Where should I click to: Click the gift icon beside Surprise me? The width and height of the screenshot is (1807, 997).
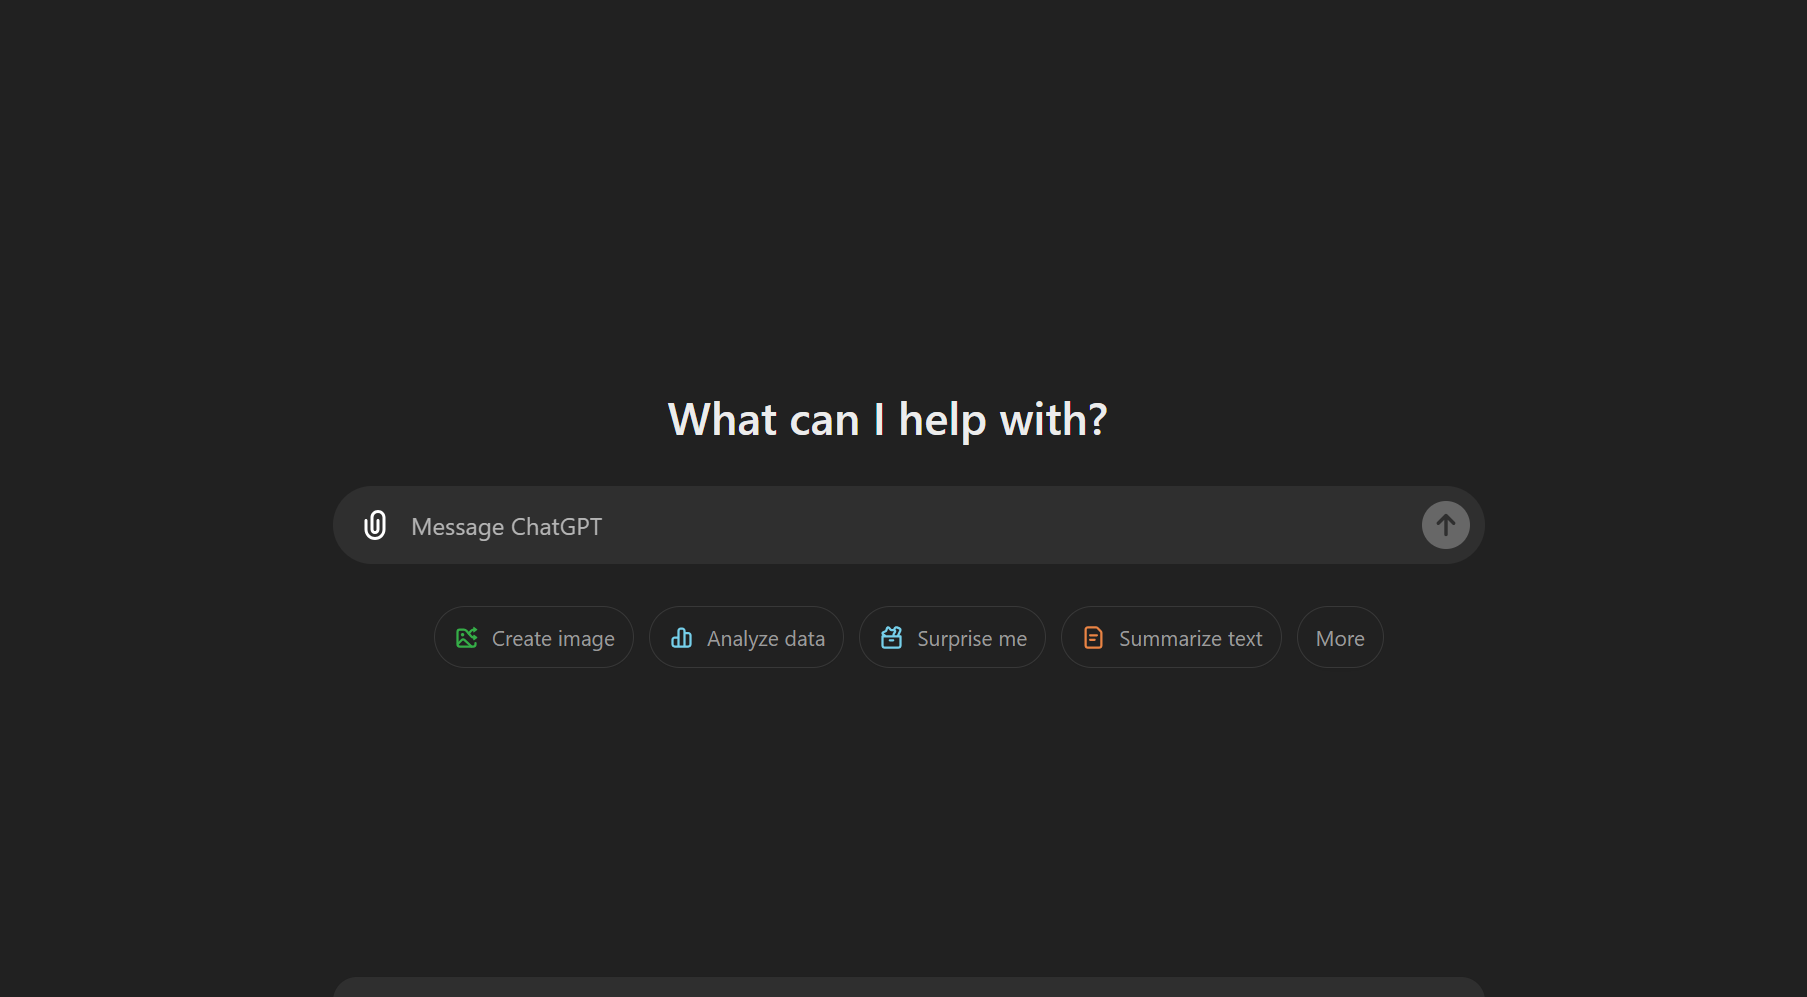(x=891, y=638)
